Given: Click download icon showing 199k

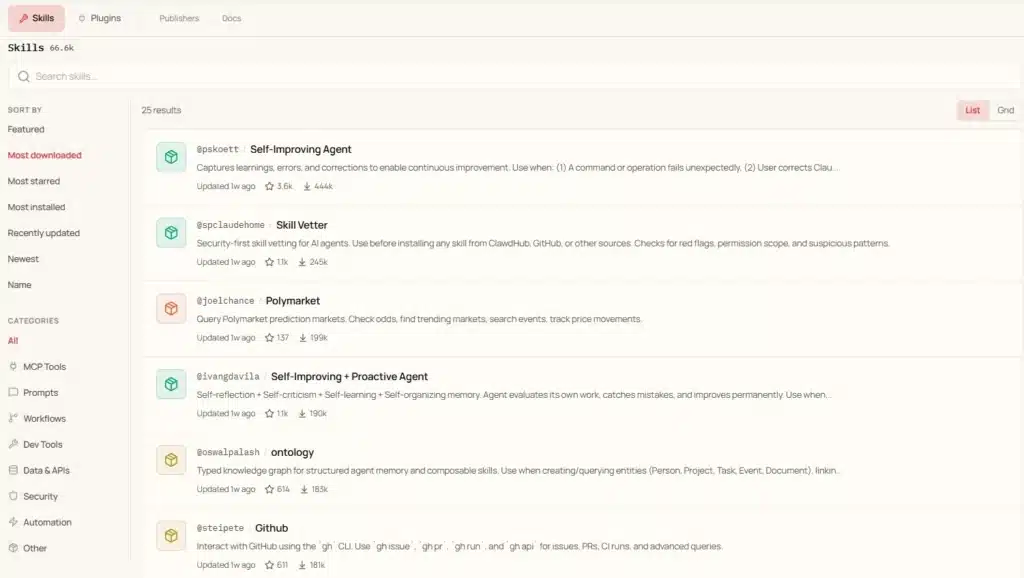Looking at the screenshot, I should (303, 338).
